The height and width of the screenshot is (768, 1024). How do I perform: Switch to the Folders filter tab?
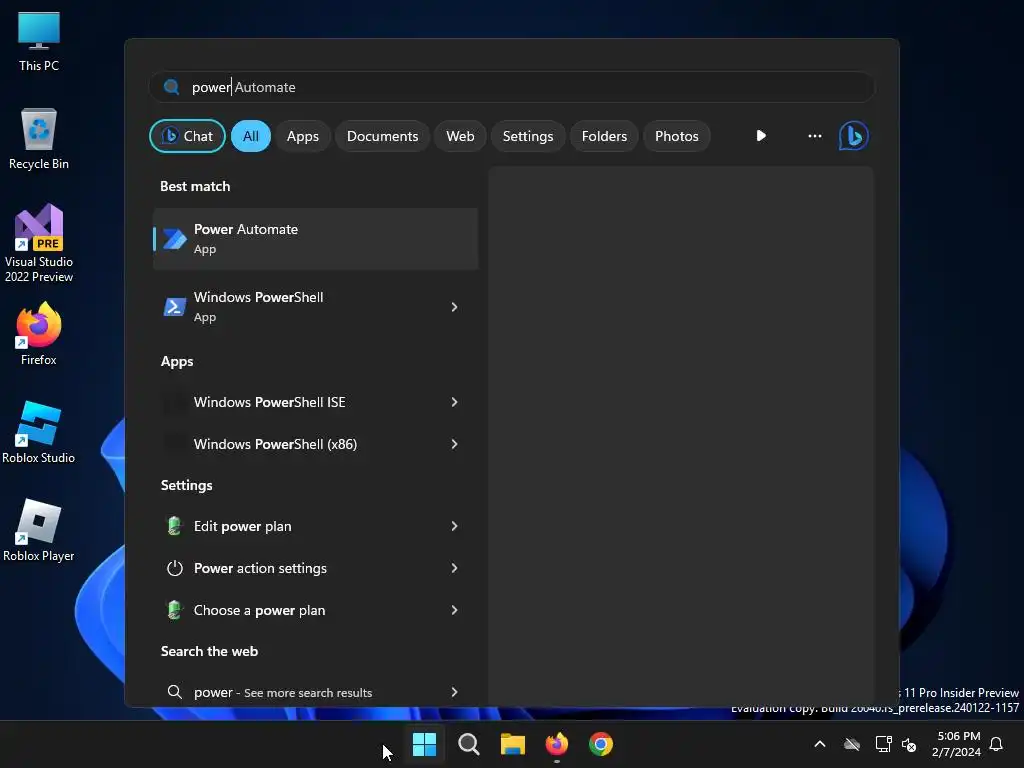coord(604,136)
